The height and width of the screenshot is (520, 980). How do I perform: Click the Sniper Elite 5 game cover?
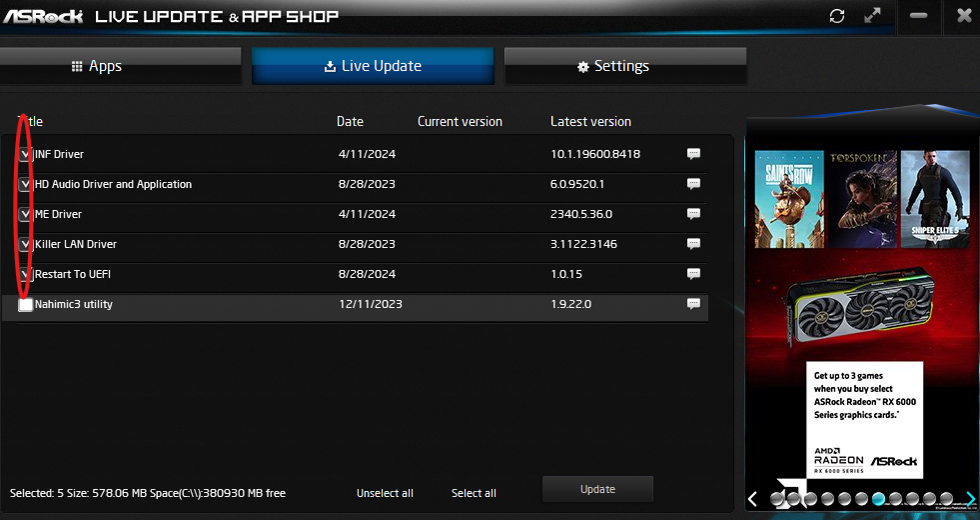(935, 199)
